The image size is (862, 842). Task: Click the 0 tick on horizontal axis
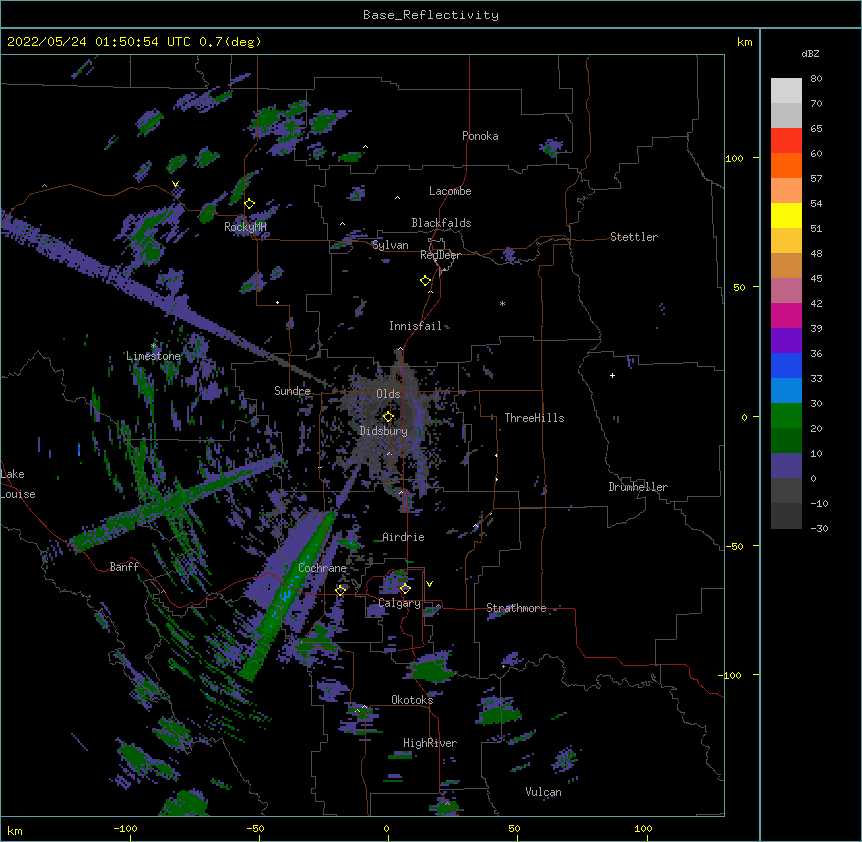(386, 828)
